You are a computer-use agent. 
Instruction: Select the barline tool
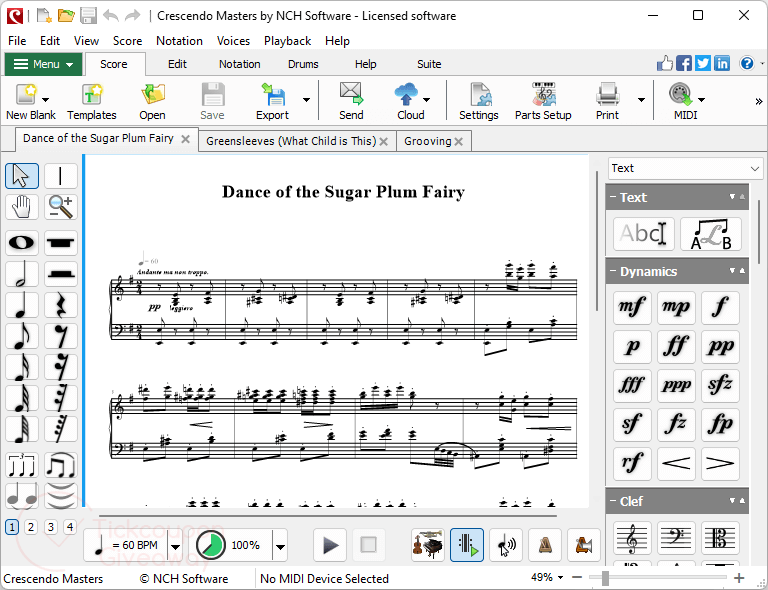pyautogui.click(x=61, y=176)
